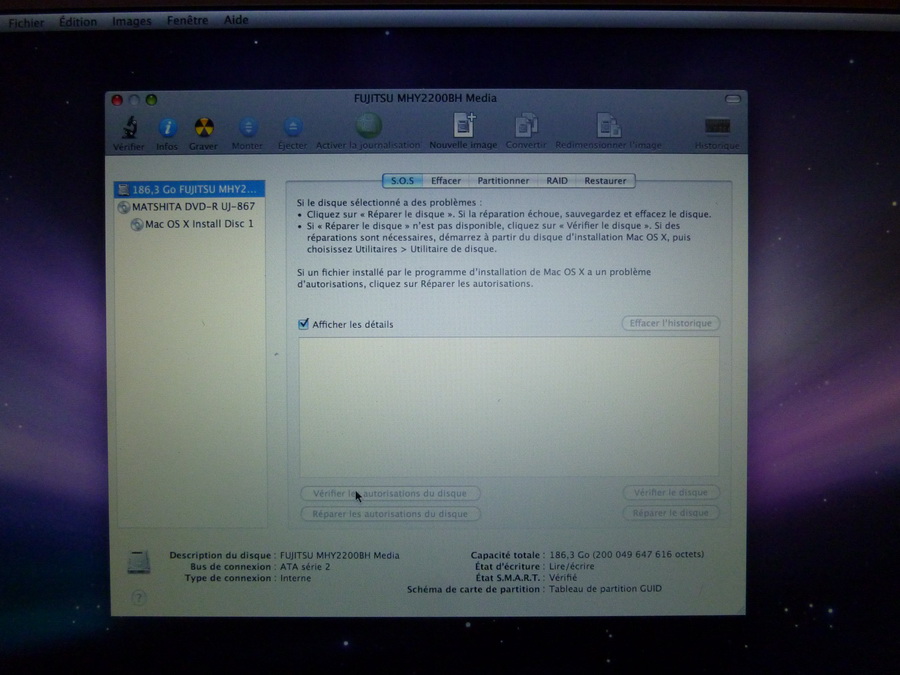Click Redimensionner l'image toolbar icon
Screen dimensions: 900x675
(x=608, y=125)
